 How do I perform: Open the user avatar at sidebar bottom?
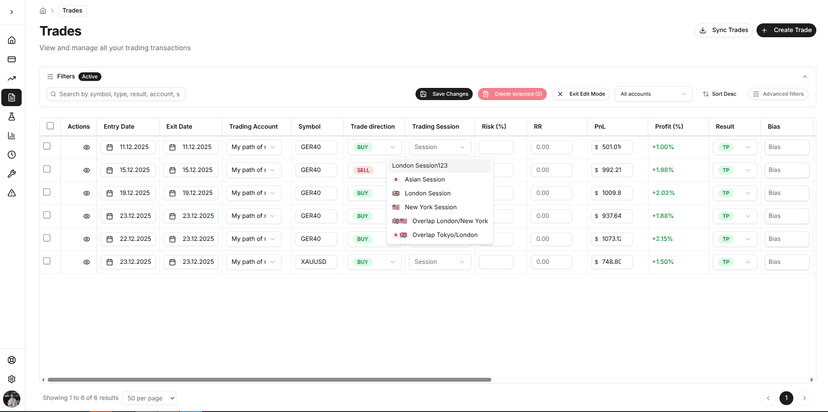click(12, 398)
